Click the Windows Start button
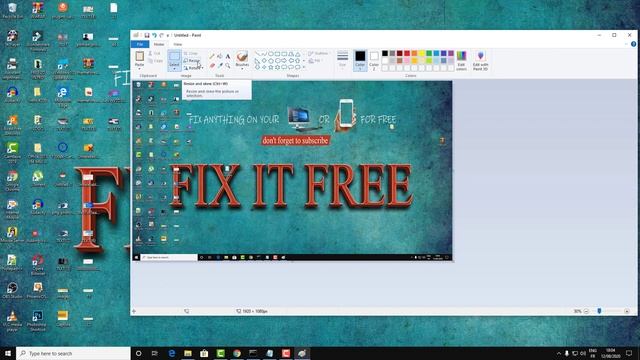Screen dimensions: 640x360 [8, 353]
